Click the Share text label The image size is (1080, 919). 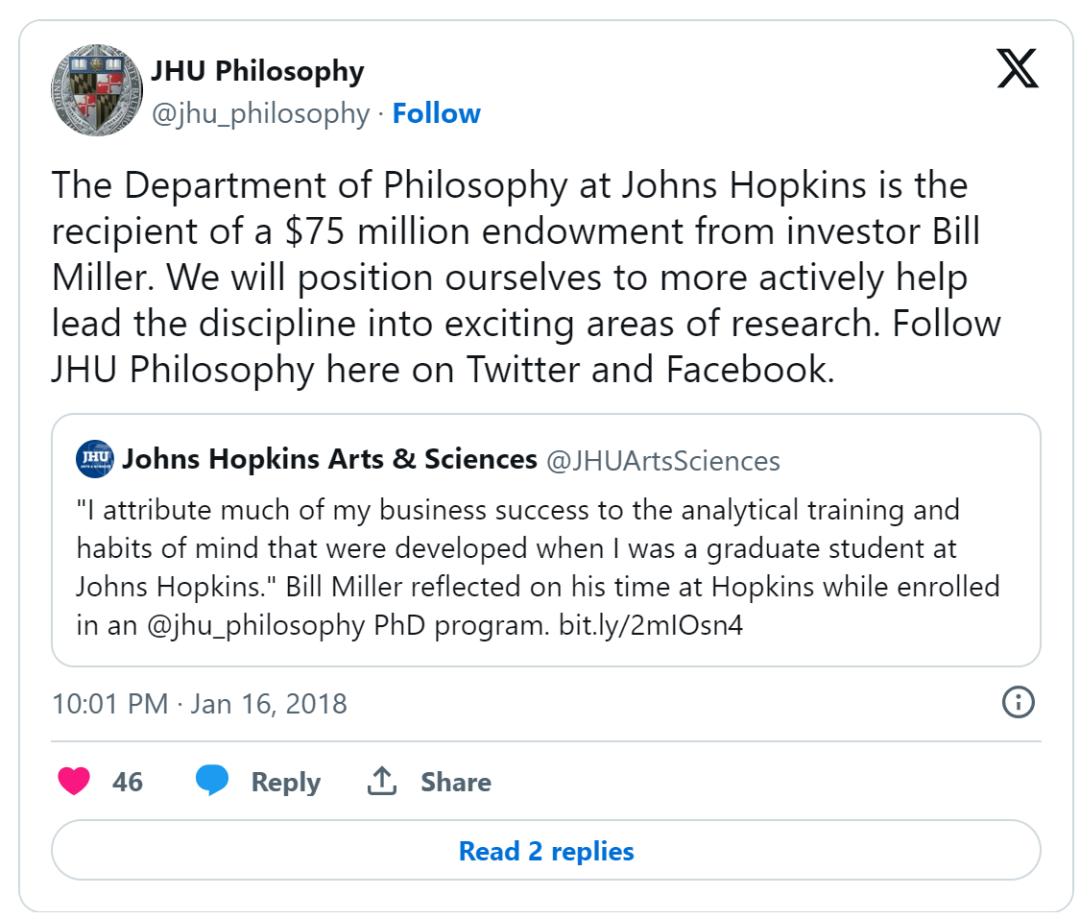pyautogui.click(x=455, y=782)
